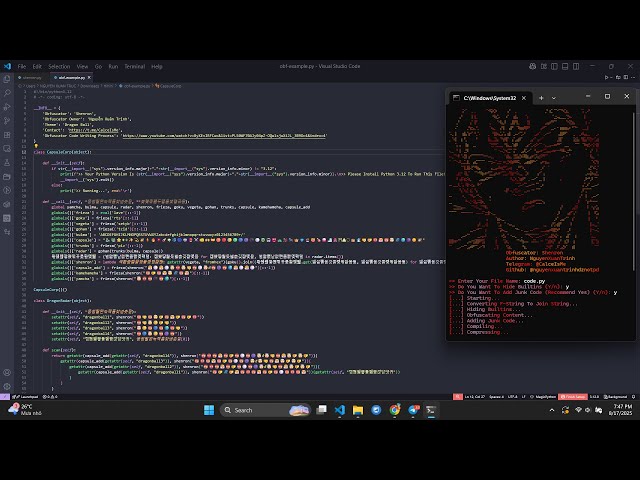Click Spaces indentation in status bar

click(496, 396)
